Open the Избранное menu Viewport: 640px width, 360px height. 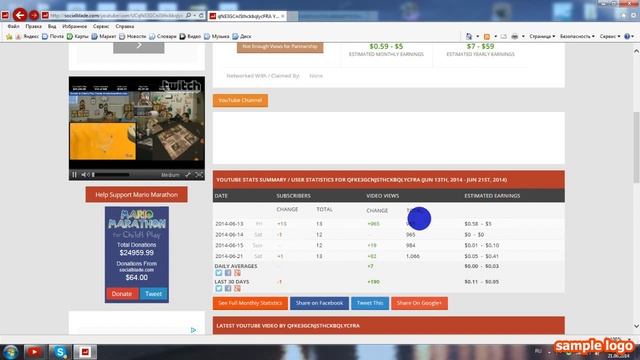pyautogui.click(x=75, y=26)
